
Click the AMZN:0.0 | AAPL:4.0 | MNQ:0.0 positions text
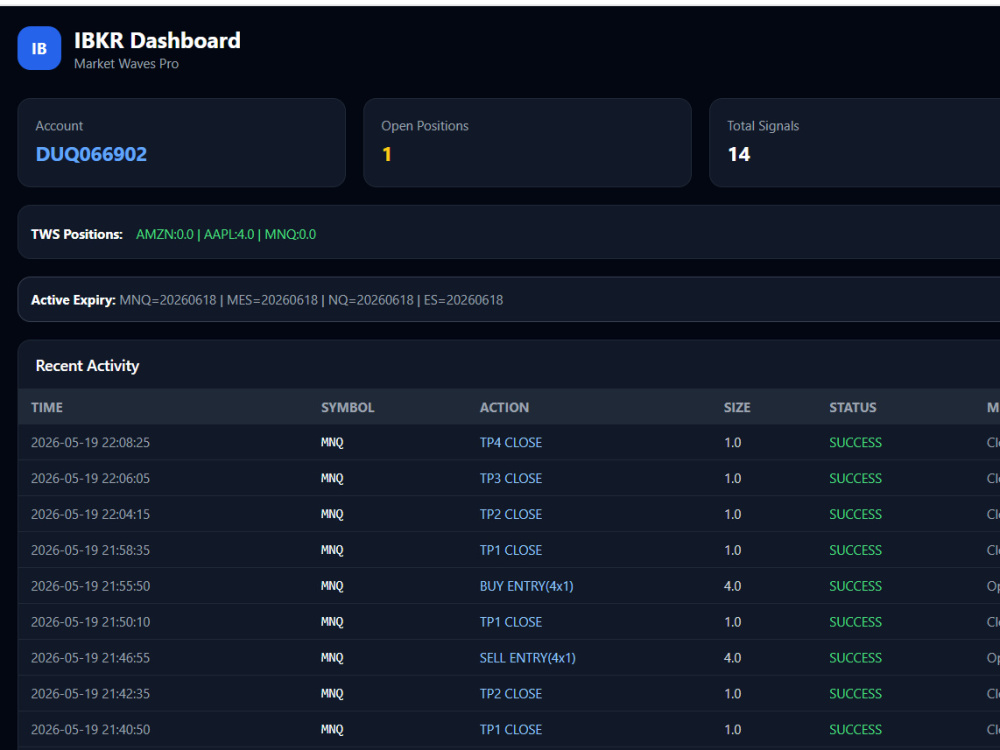coord(226,234)
